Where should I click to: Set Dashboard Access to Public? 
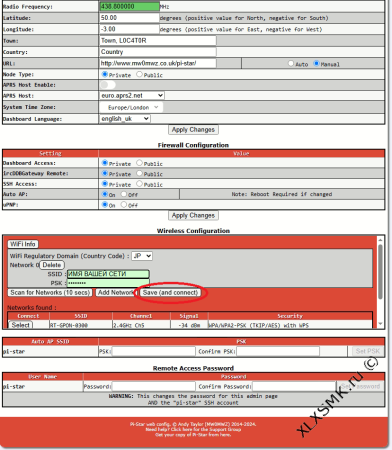[139, 163]
